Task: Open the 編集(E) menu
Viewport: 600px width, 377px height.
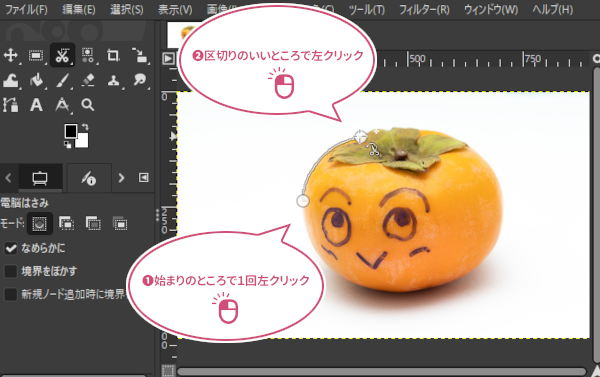Action: coord(79,9)
